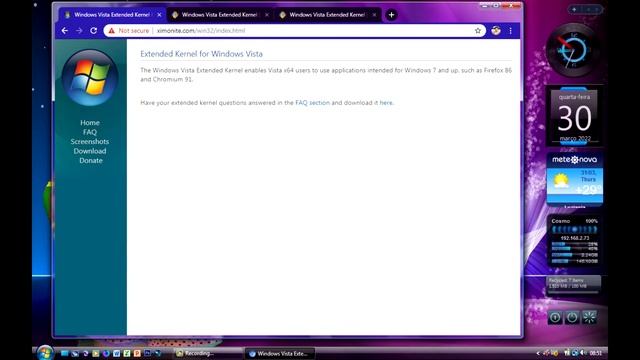Open the meteonova weather gadget
The height and width of the screenshot is (360, 640).
pyautogui.click(x=575, y=179)
